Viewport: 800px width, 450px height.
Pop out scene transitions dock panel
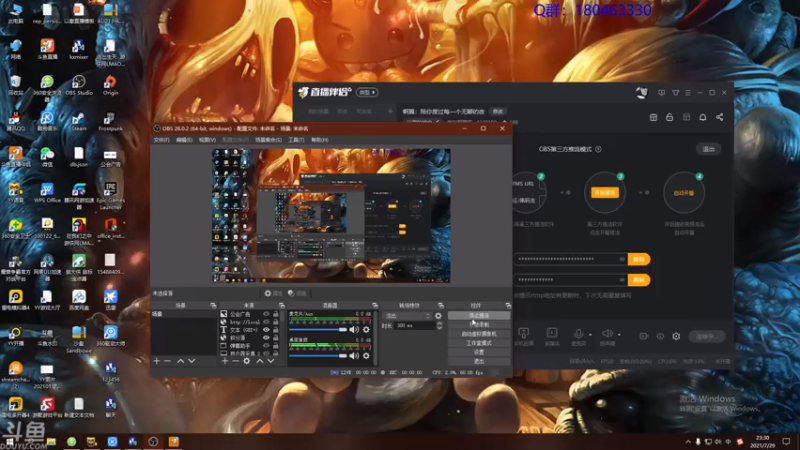(441, 305)
